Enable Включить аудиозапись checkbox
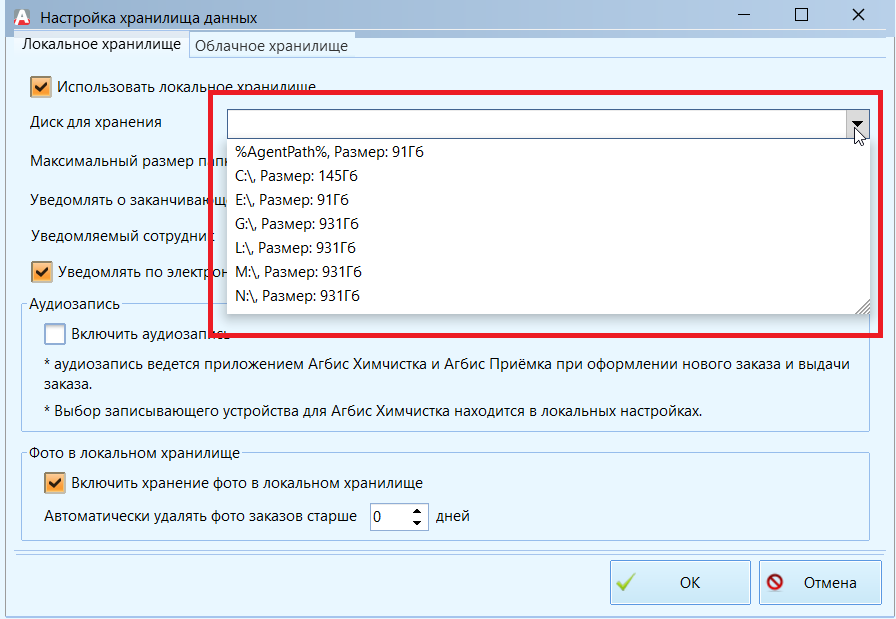 (55, 334)
